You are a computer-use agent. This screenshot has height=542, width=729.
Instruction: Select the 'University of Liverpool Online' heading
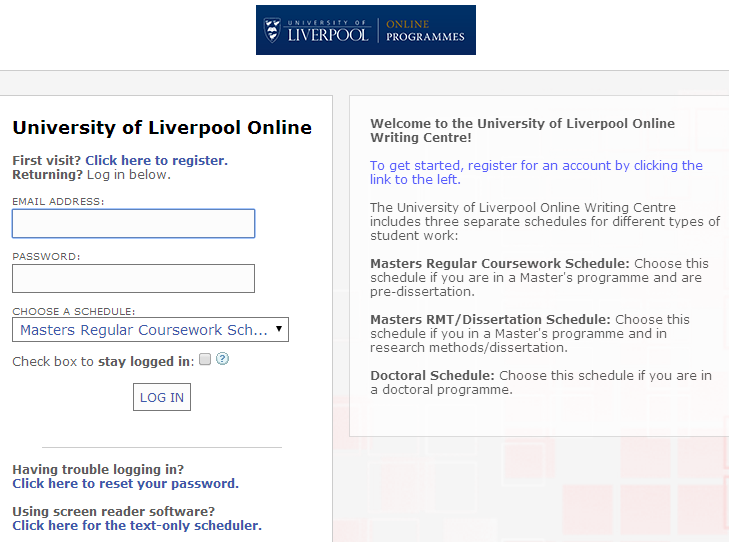point(162,128)
